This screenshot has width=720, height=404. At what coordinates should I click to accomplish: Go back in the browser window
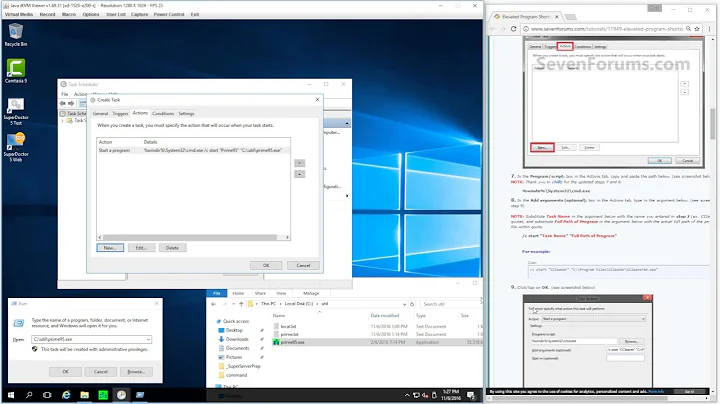tap(493, 28)
